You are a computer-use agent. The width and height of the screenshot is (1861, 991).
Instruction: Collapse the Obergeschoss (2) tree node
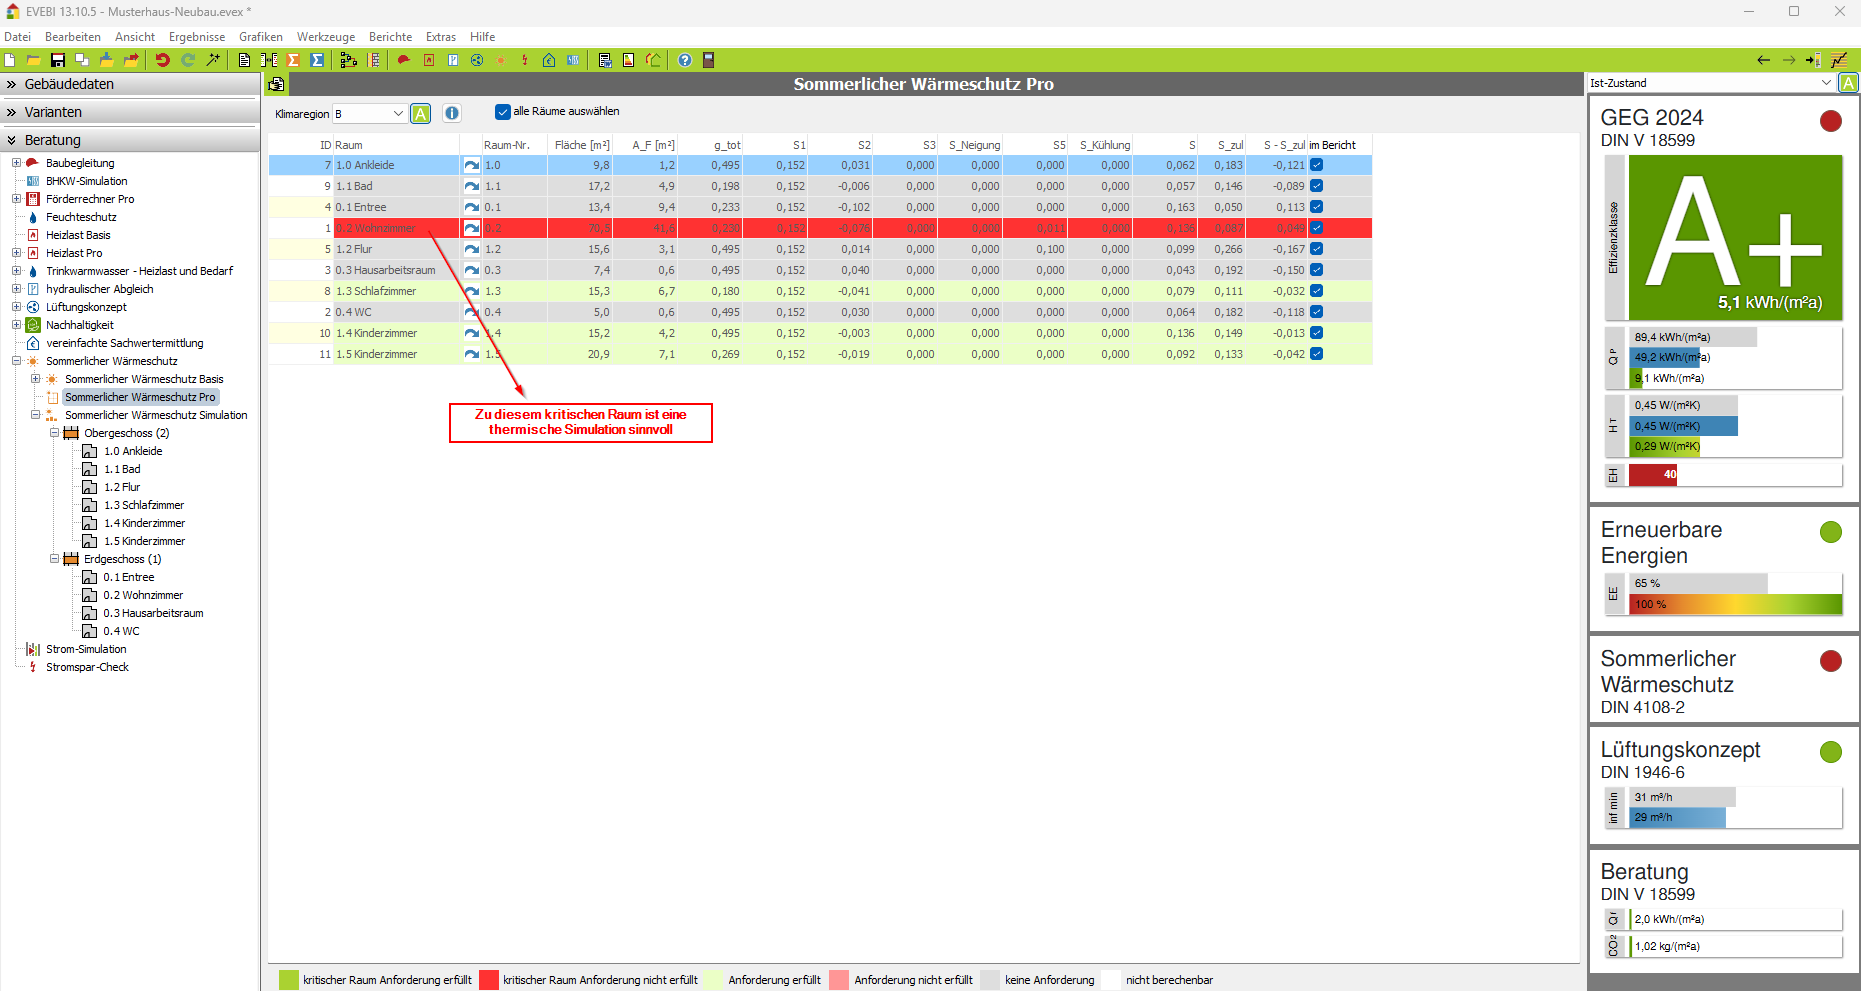(x=55, y=433)
